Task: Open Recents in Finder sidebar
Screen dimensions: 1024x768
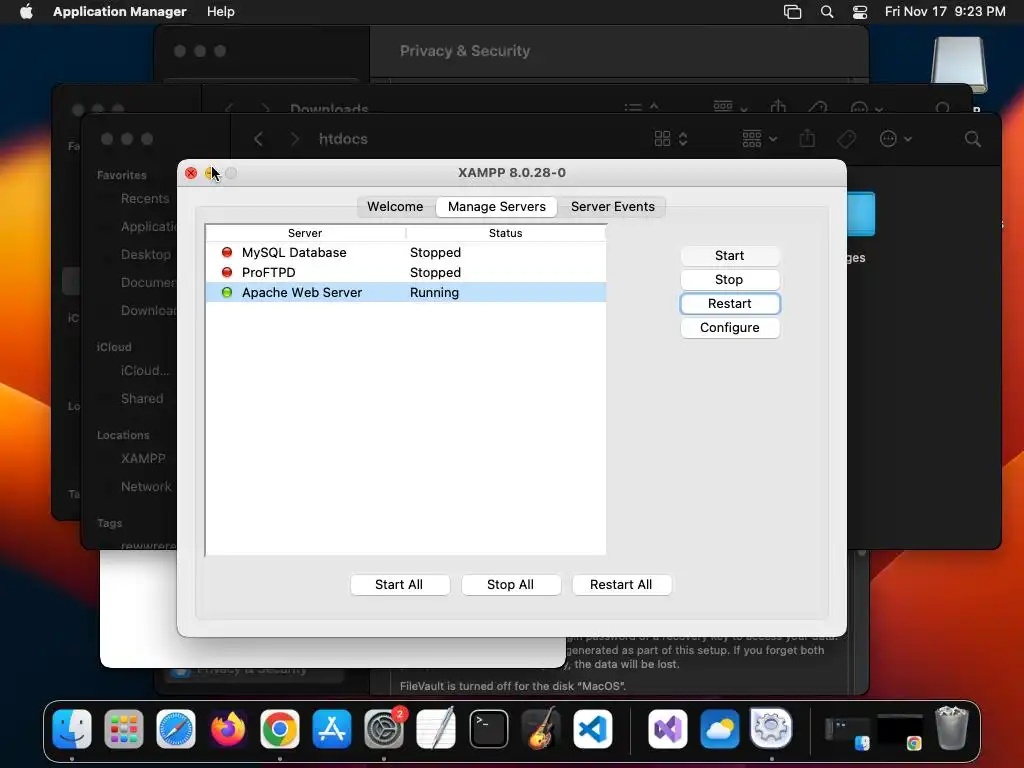Action: [x=144, y=199]
